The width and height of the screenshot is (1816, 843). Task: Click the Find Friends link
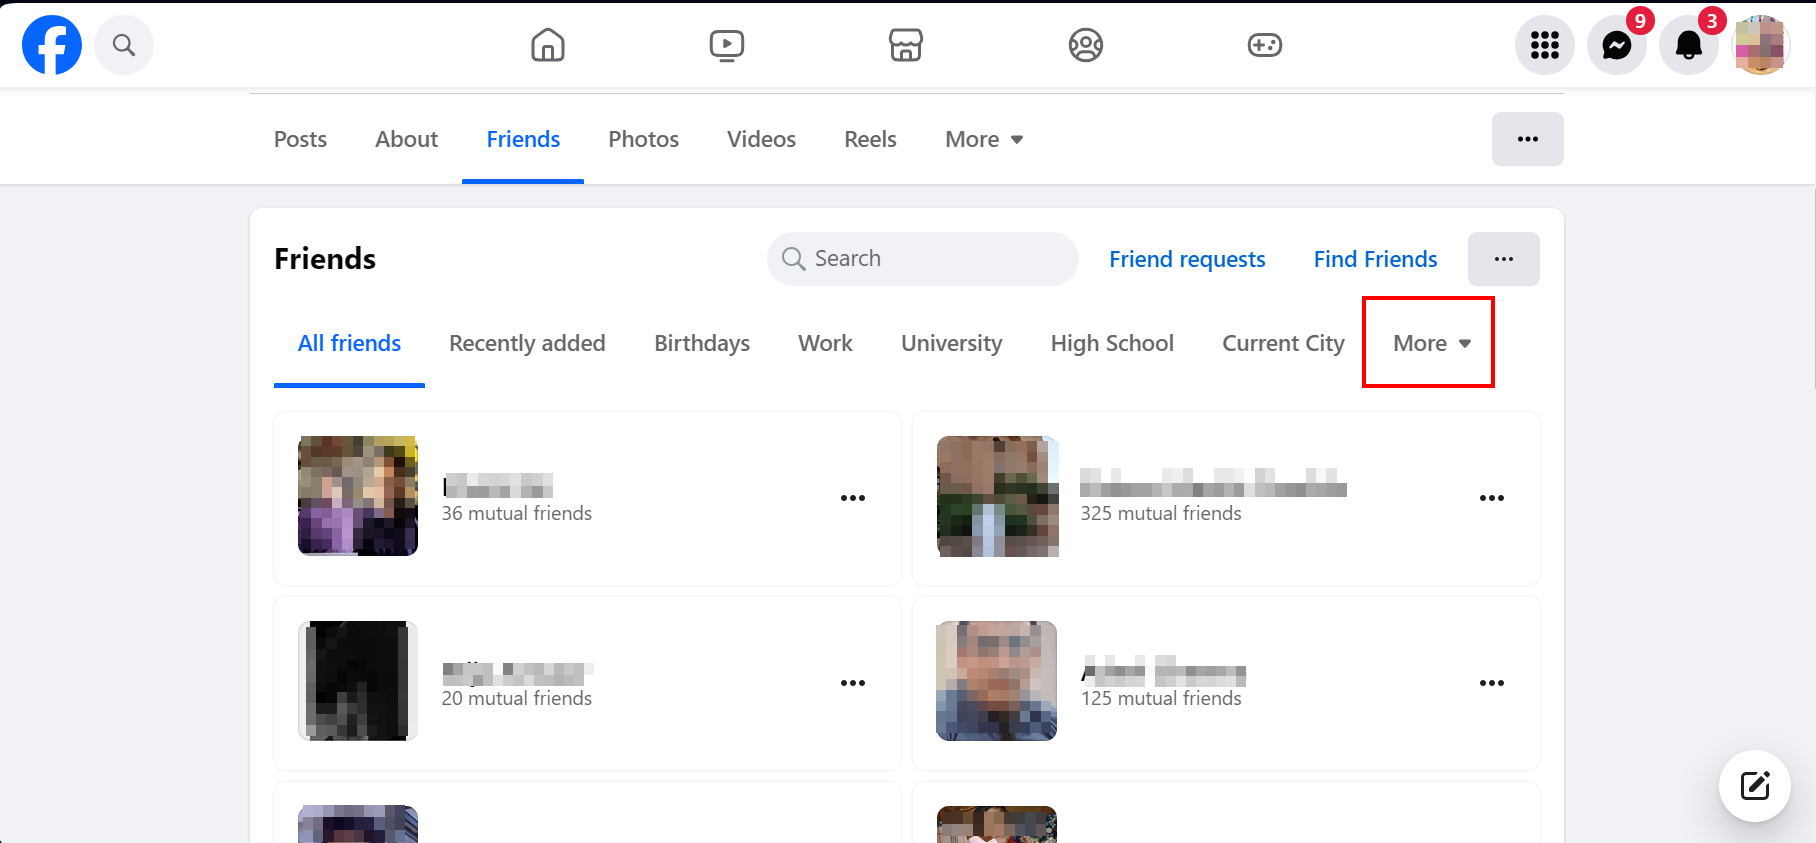[x=1375, y=259]
